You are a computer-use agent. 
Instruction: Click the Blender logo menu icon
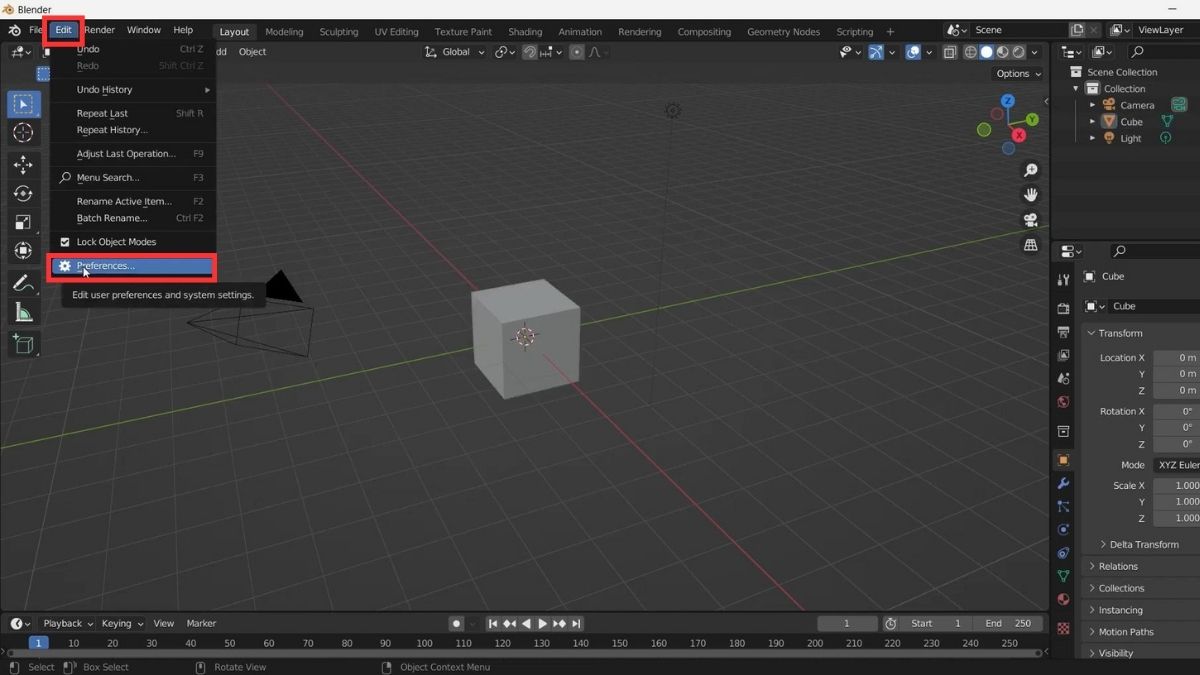(14, 30)
